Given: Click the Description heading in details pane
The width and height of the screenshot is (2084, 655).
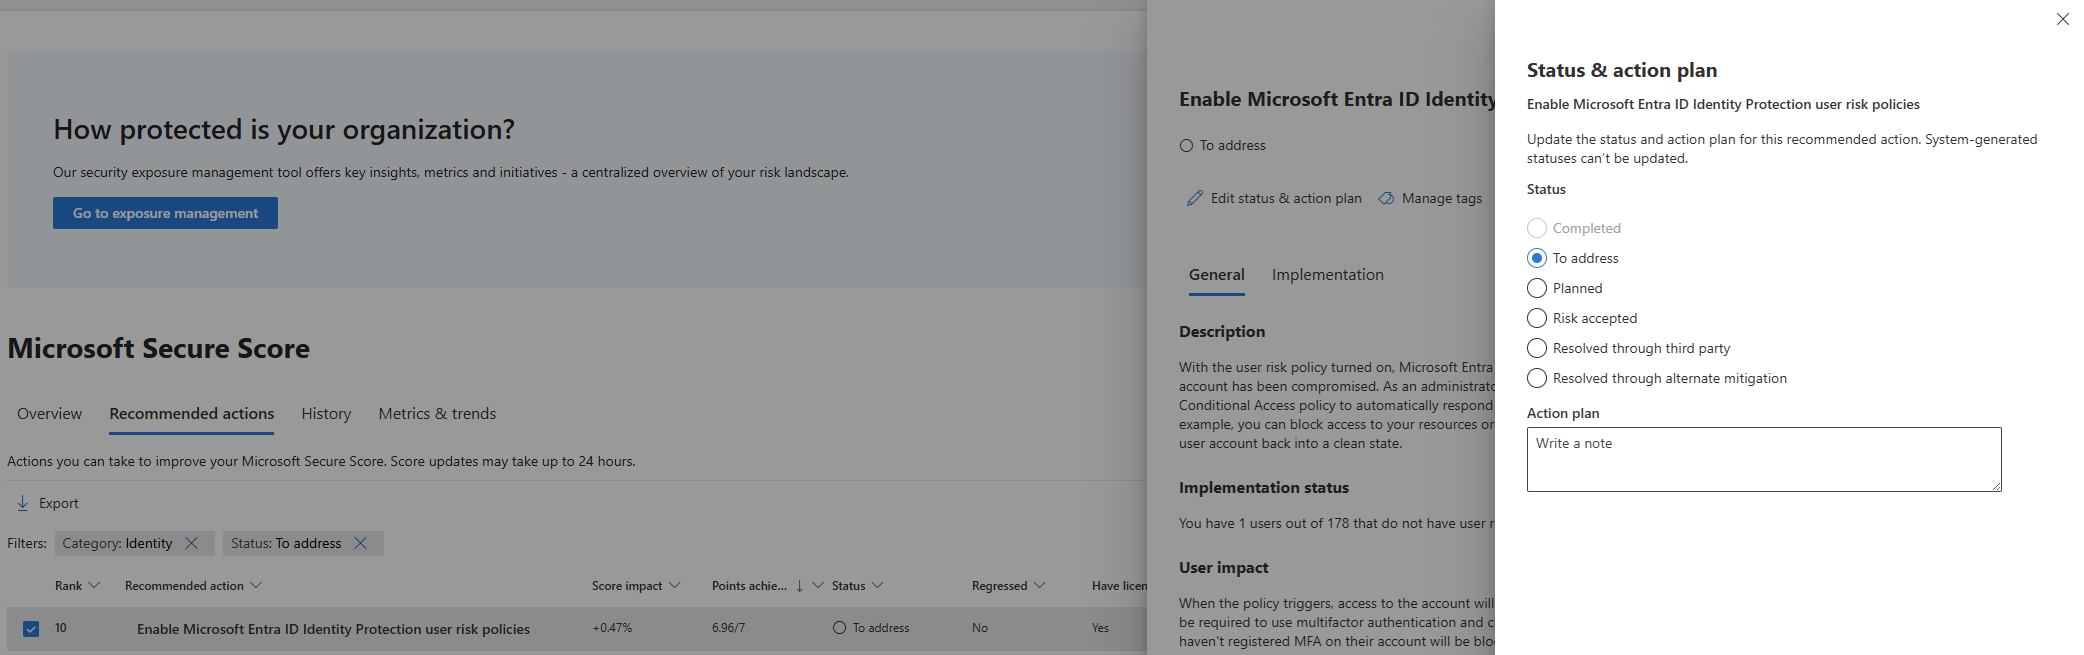Looking at the screenshot, I should (1222, 332).
